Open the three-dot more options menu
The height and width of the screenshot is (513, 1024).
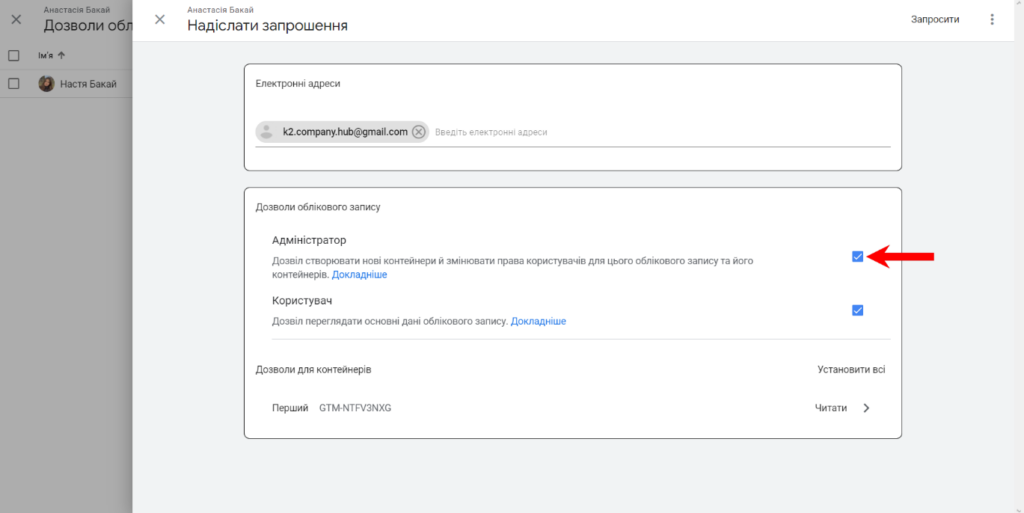click(992, 20)
